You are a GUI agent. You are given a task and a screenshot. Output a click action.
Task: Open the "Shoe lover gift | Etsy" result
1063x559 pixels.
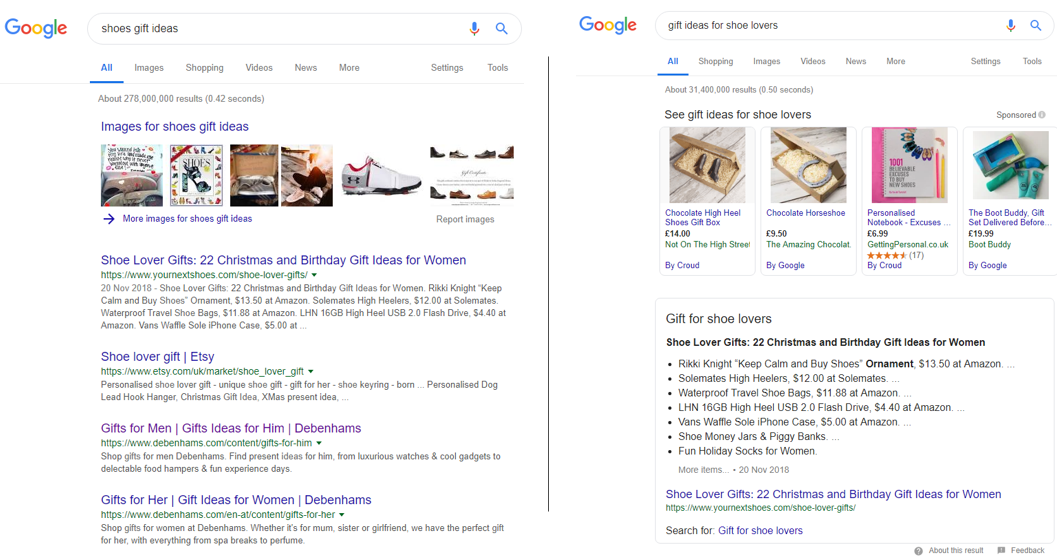157,356
